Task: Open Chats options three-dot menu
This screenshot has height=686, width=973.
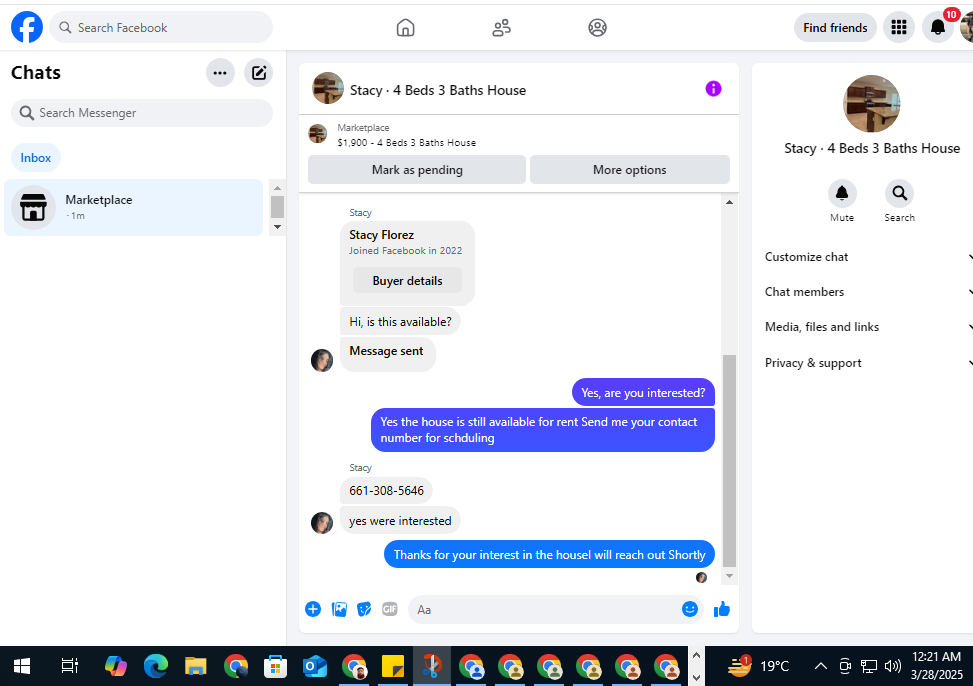Action: 220,73
